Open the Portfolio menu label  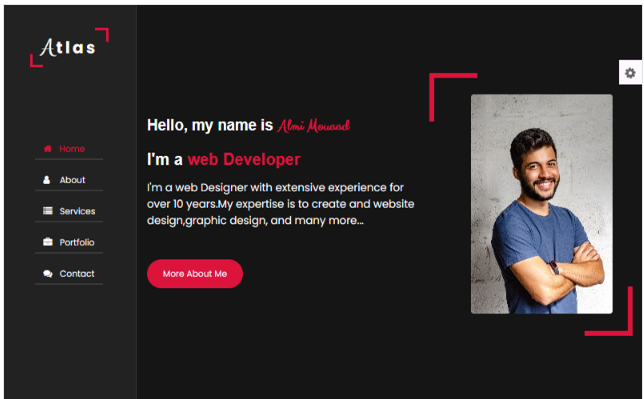coord(77,242)
